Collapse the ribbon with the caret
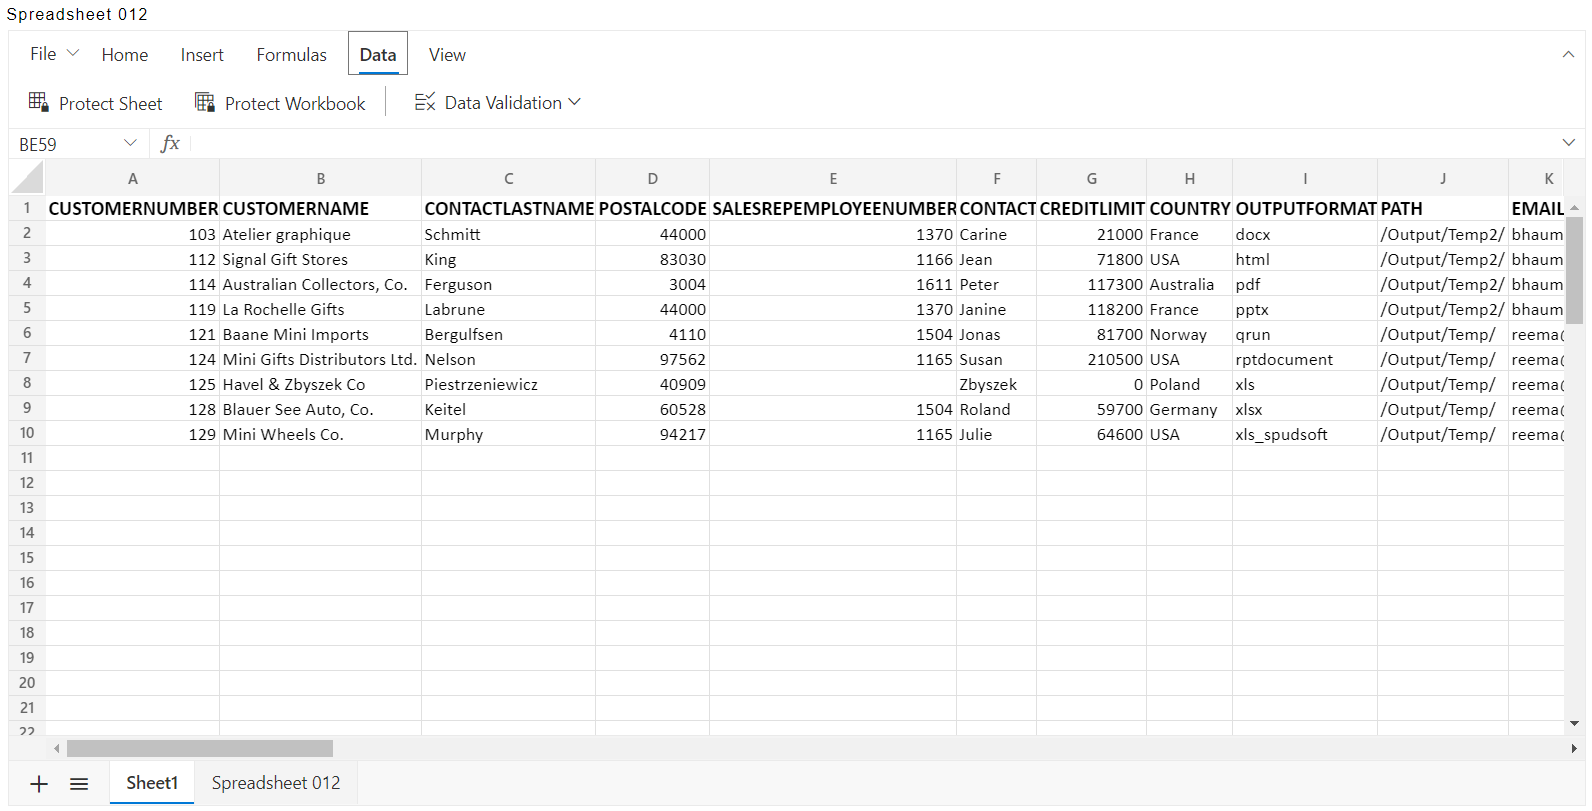1592x811 pixels. click(x=1568, y=54)
